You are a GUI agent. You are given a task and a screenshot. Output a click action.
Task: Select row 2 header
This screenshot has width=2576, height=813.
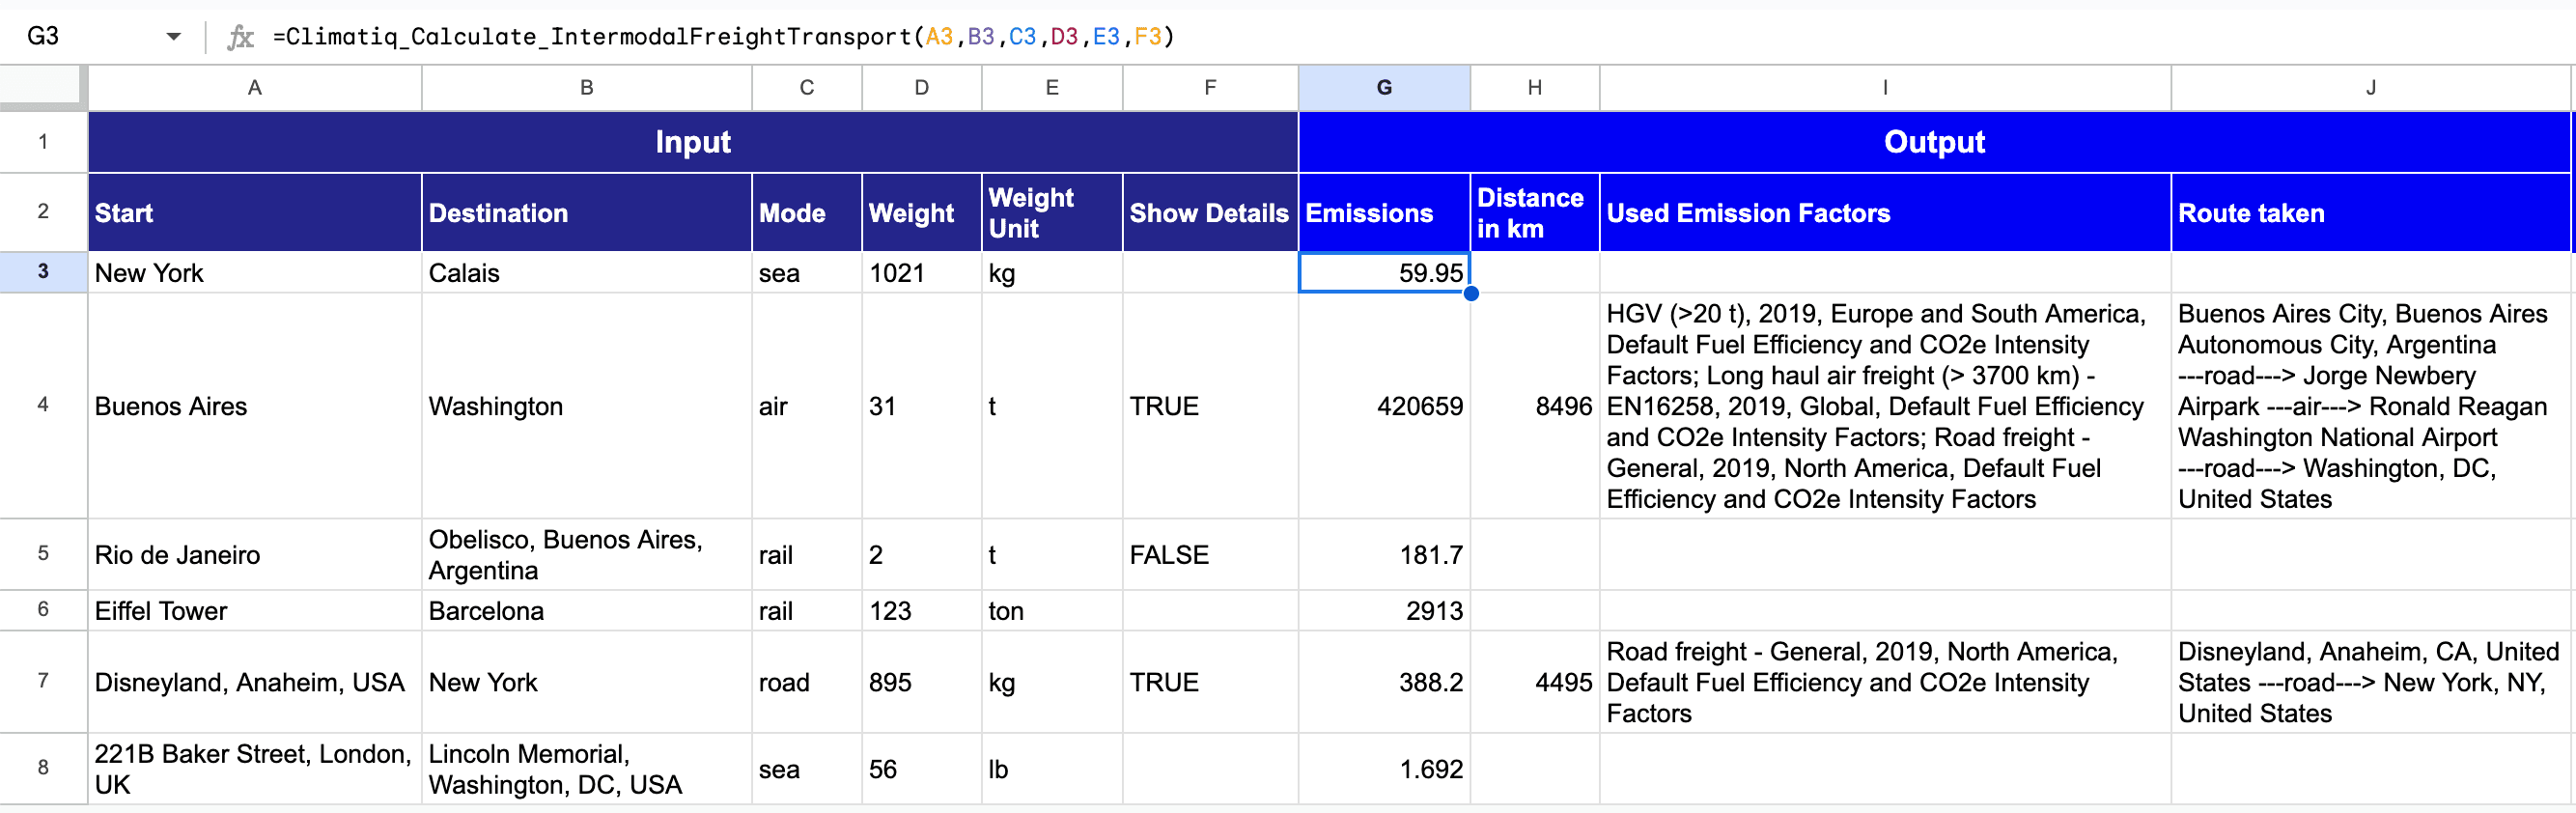click(43, 212)
